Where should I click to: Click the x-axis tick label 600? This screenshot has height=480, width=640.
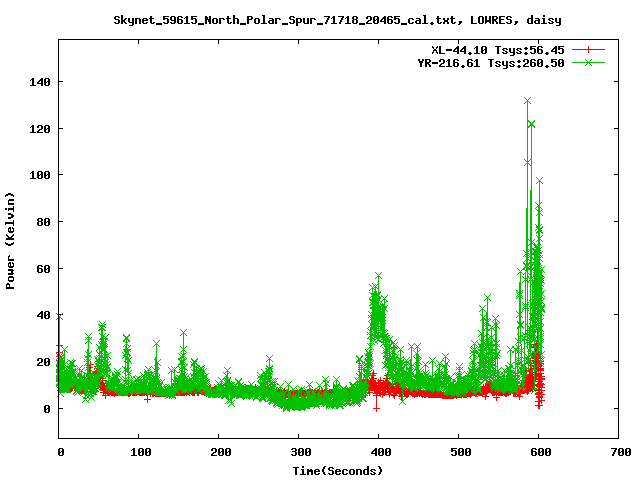point(540,452)
